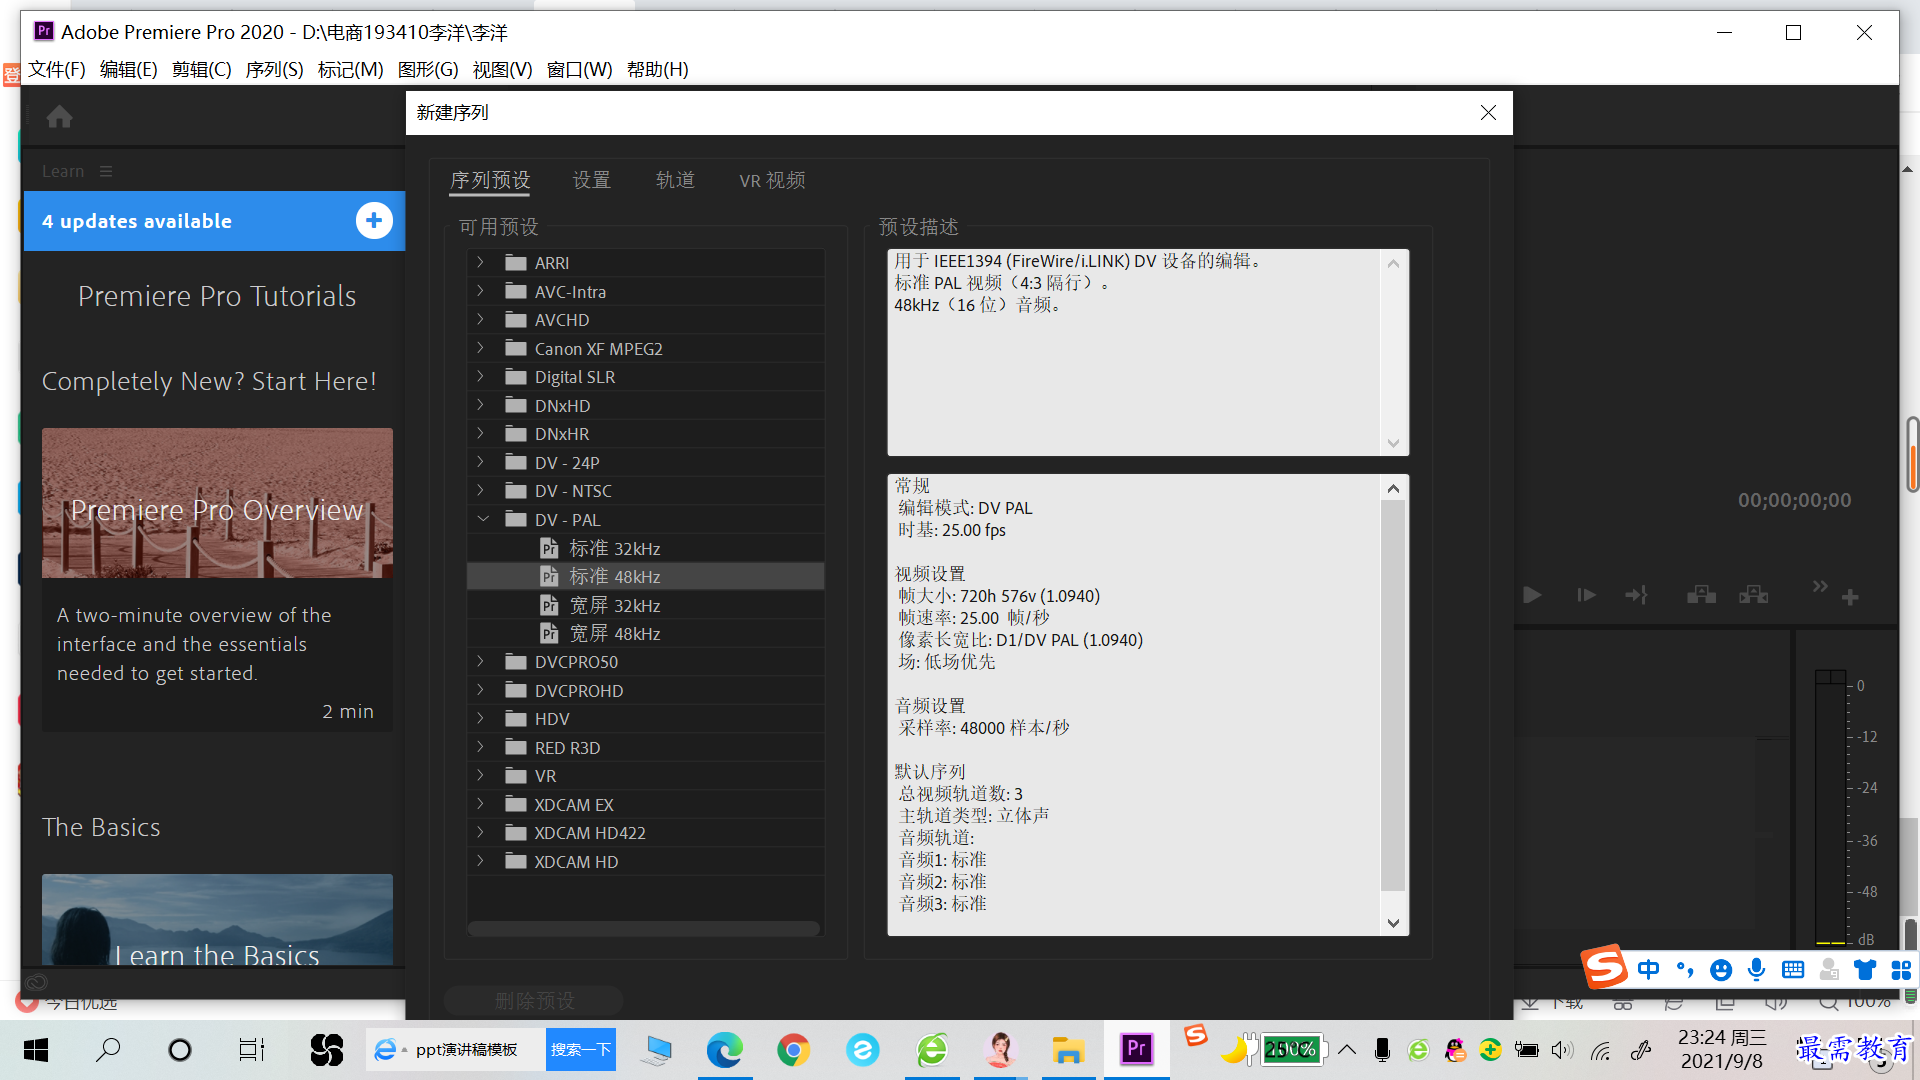The height and width of the screenshot is (1080, 1920).
Task: Click the taskbar clock 23:24
Action: [1721, 1049]
